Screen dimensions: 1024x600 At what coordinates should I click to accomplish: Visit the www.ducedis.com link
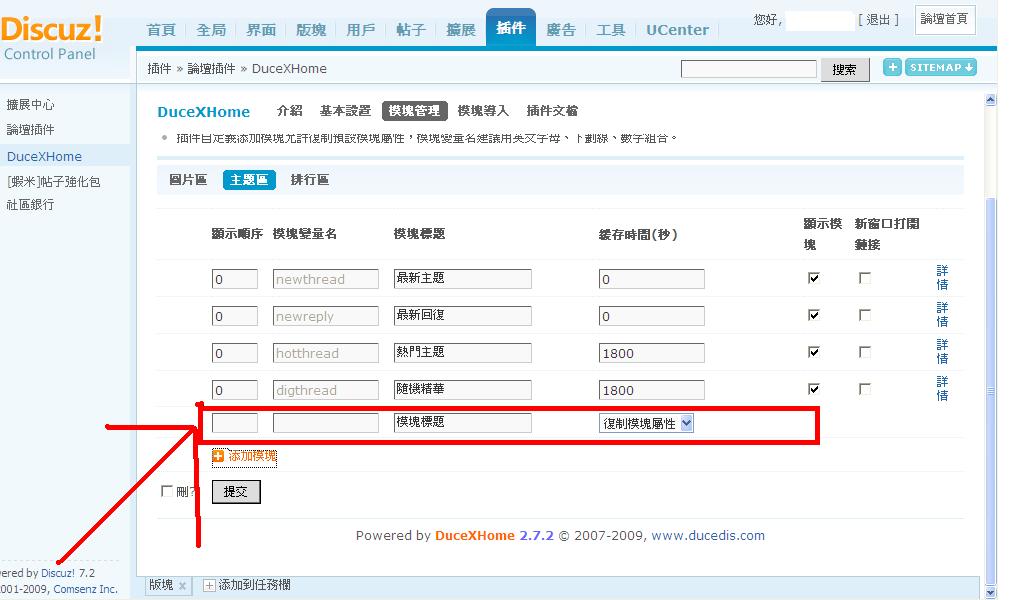pyautogui.click(x=708, y=535)
